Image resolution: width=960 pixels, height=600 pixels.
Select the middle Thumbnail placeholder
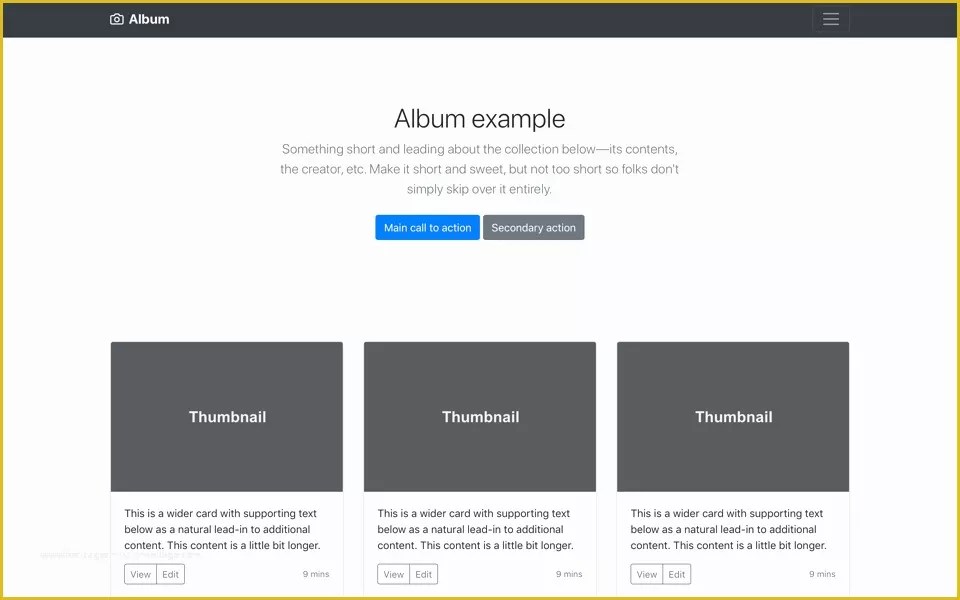click(480, 416)
